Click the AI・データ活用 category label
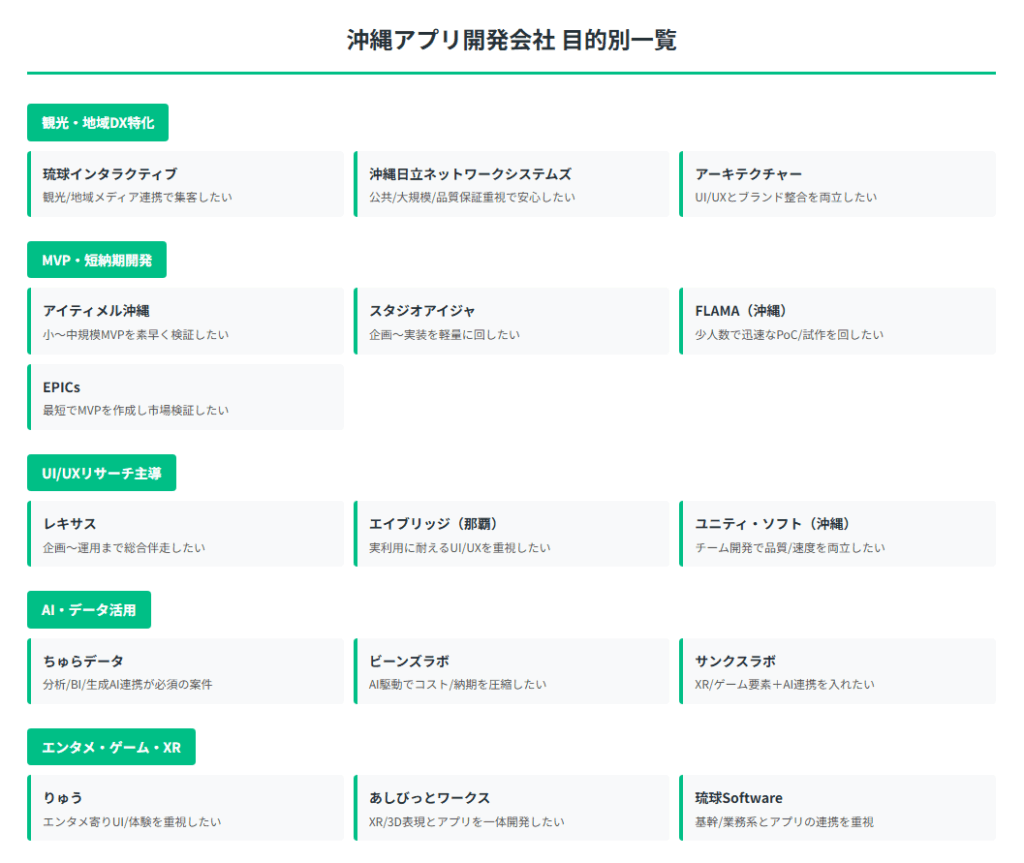Viewport: 1024px width, 863px height. (89, 610)
